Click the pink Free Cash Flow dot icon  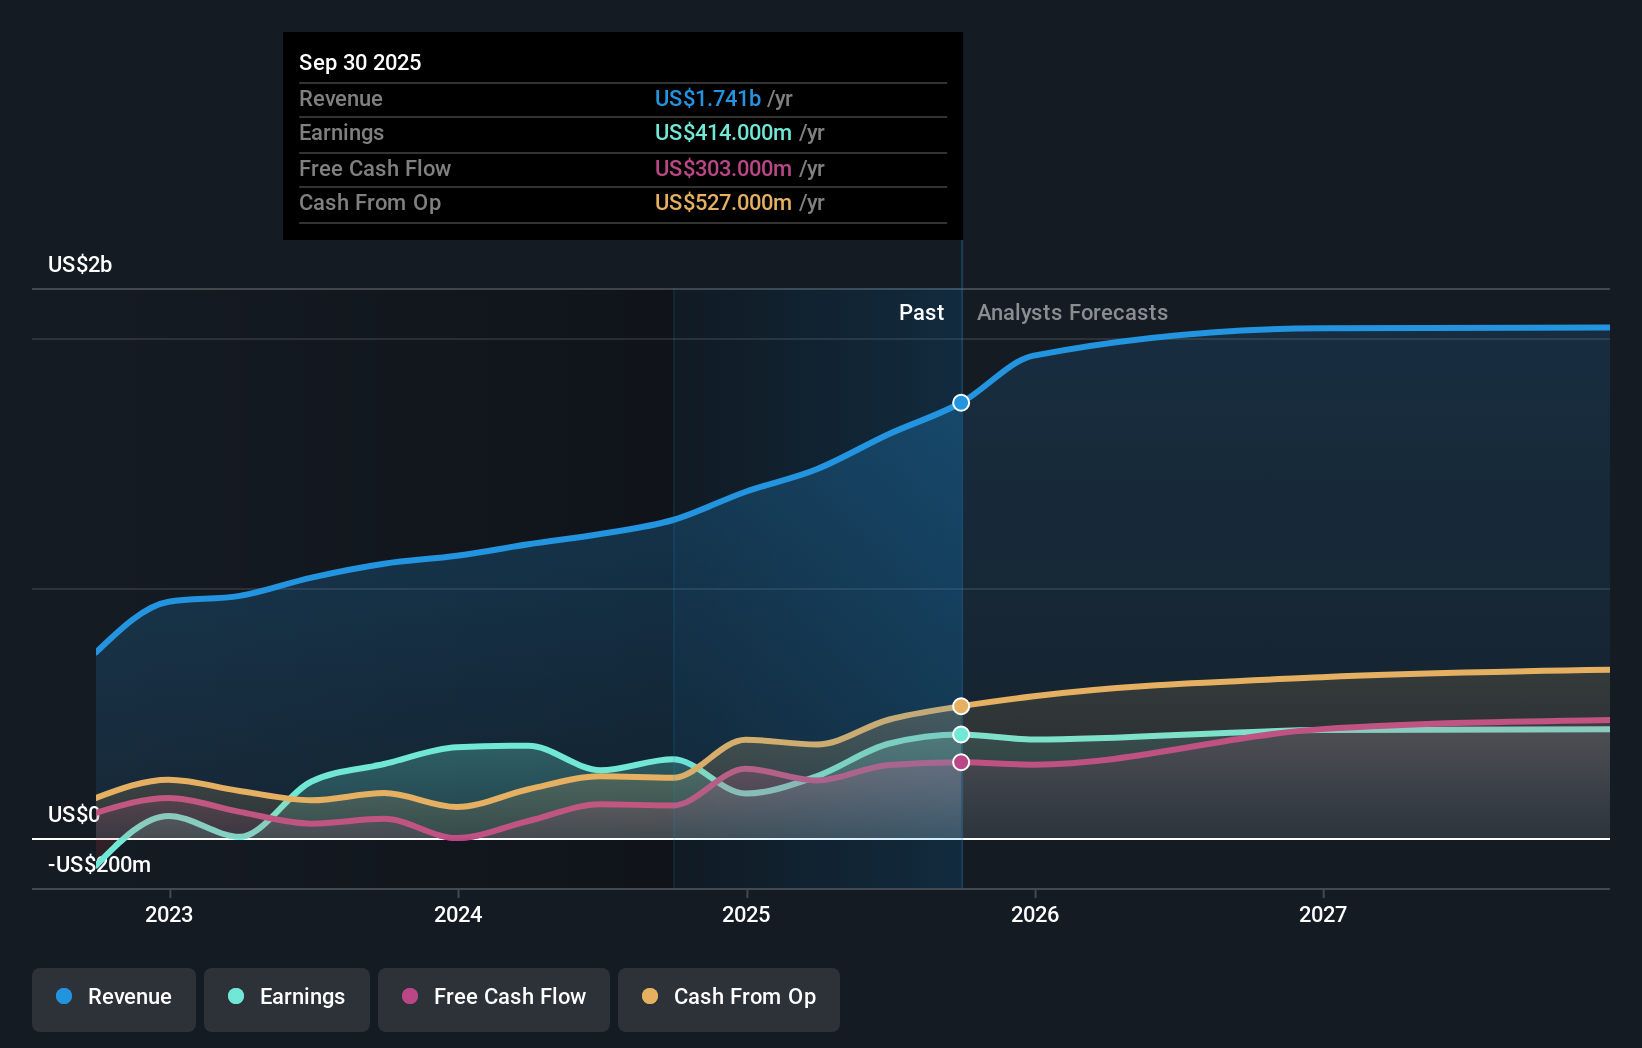click(x=411, y=997)
